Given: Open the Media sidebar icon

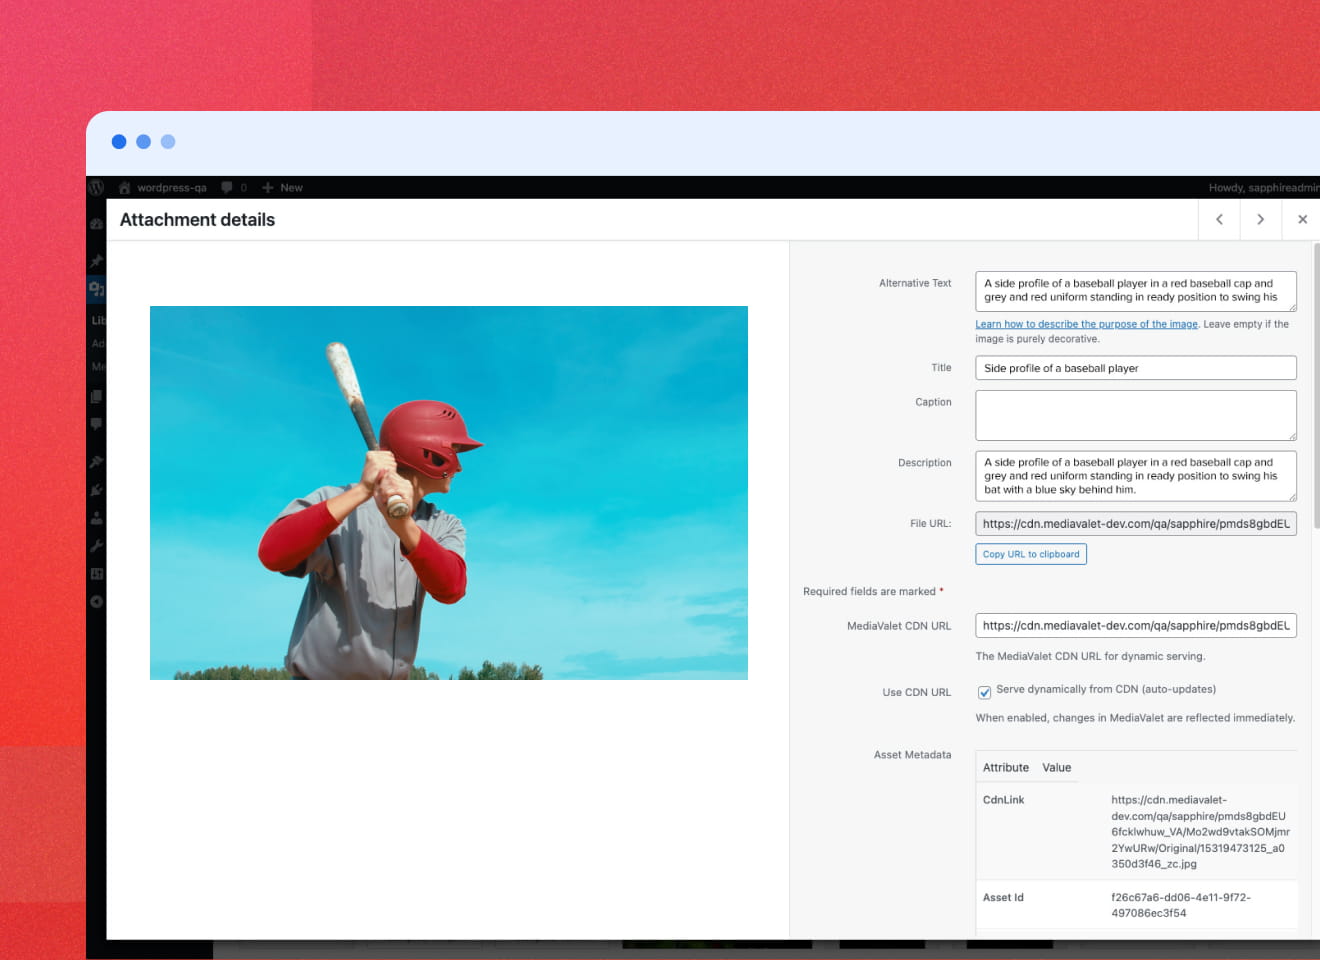Looking at the screenshot, I should coord(96,289).
